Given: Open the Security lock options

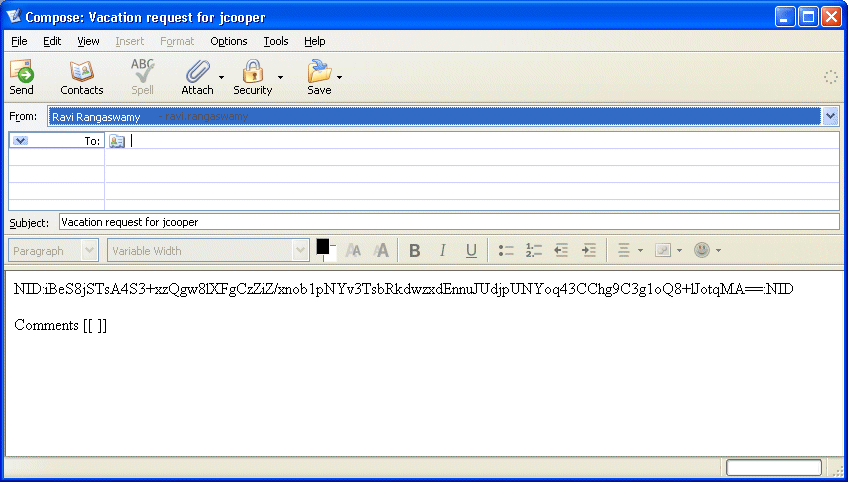Looking at the screenshot, I should pyautogui.click(x=253, y=77).
